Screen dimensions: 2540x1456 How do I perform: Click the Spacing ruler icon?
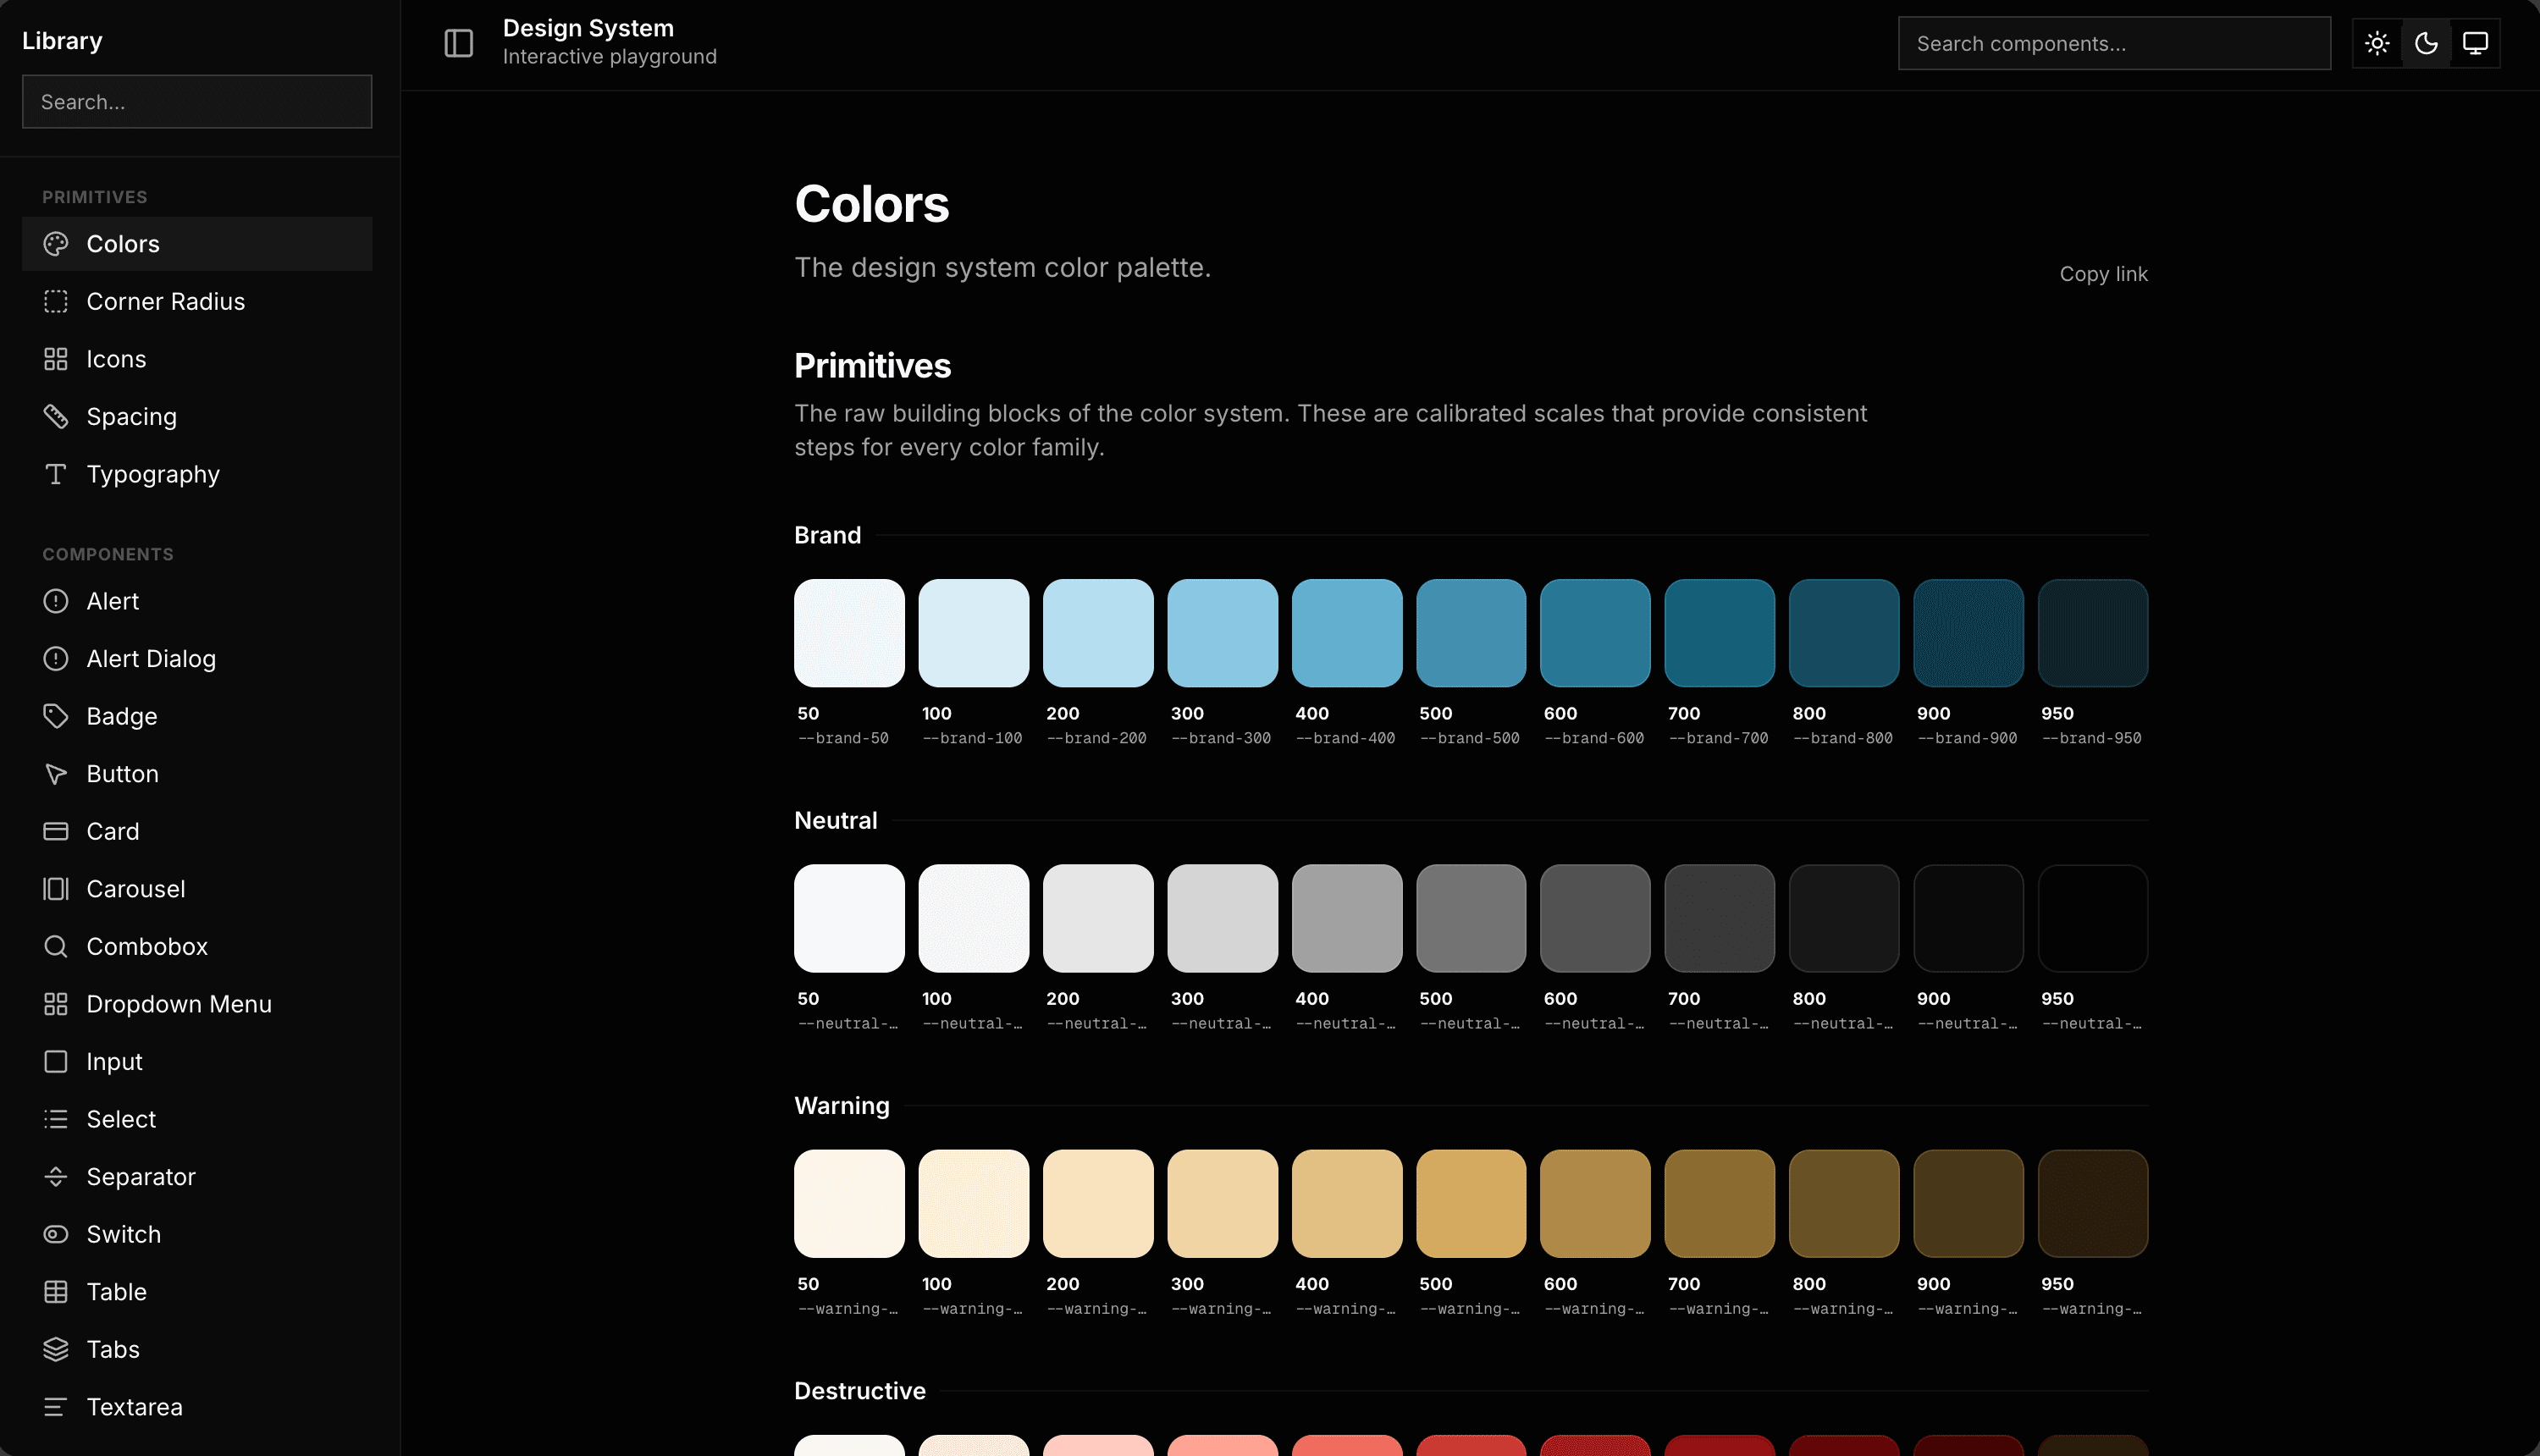[56, 416]
